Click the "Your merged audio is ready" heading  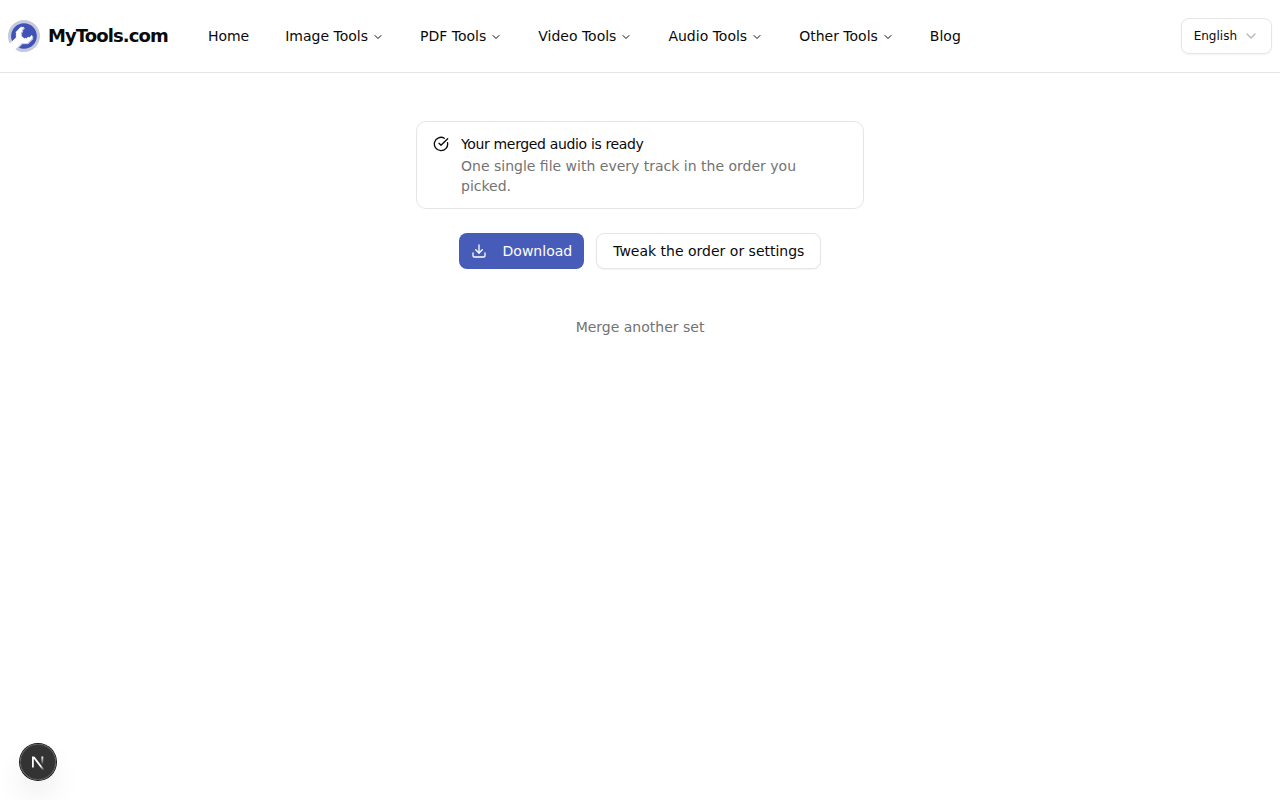coord(552,144)
